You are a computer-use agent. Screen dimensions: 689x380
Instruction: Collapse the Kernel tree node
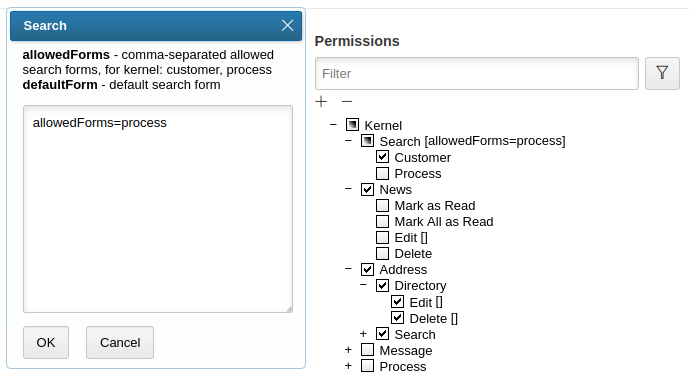click(334, 125)
